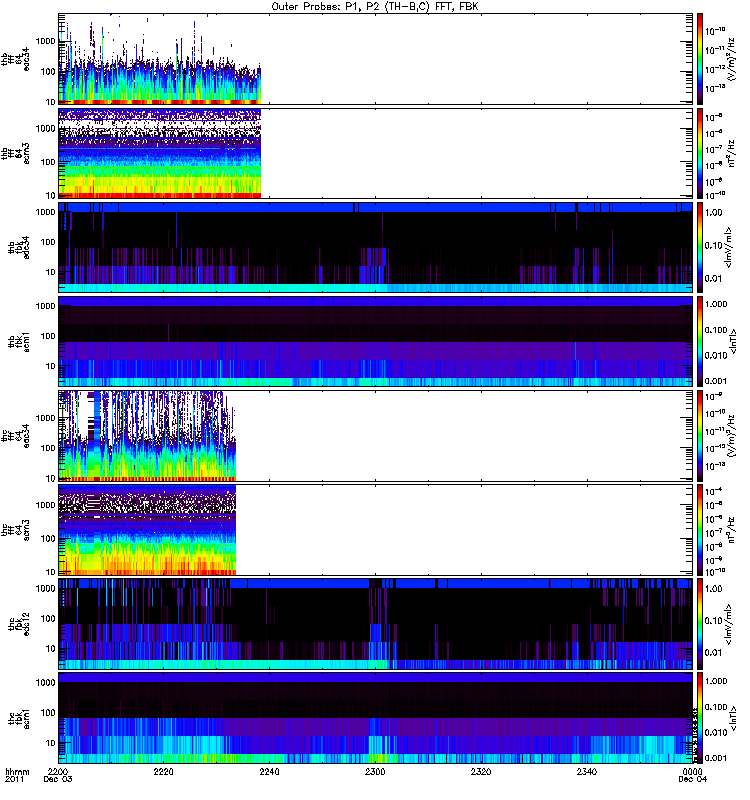This screenshot has width=750, height=800.
Task: Click the 1.00 value on thb fbk edc34 color bar
Action: [714, 212]
